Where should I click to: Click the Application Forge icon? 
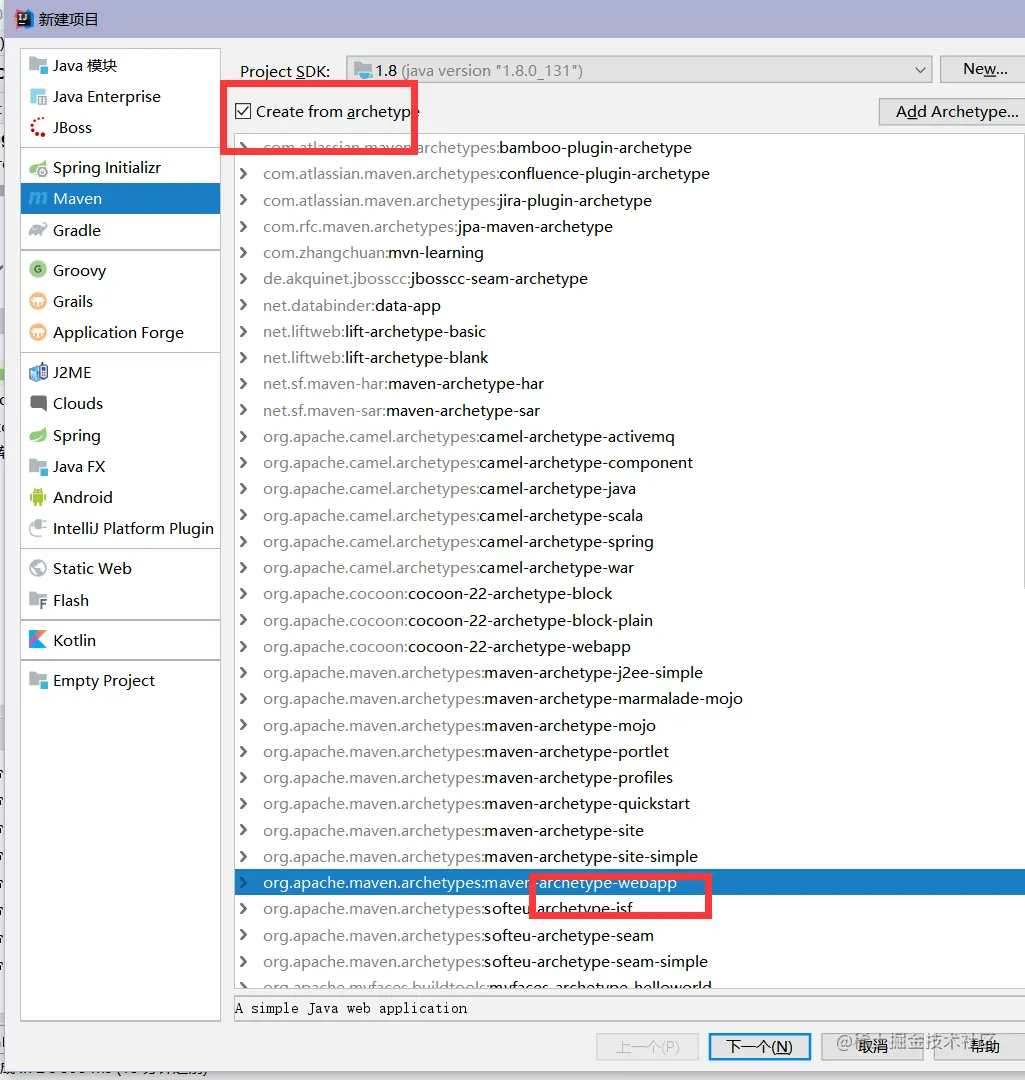tap(38, 333)
